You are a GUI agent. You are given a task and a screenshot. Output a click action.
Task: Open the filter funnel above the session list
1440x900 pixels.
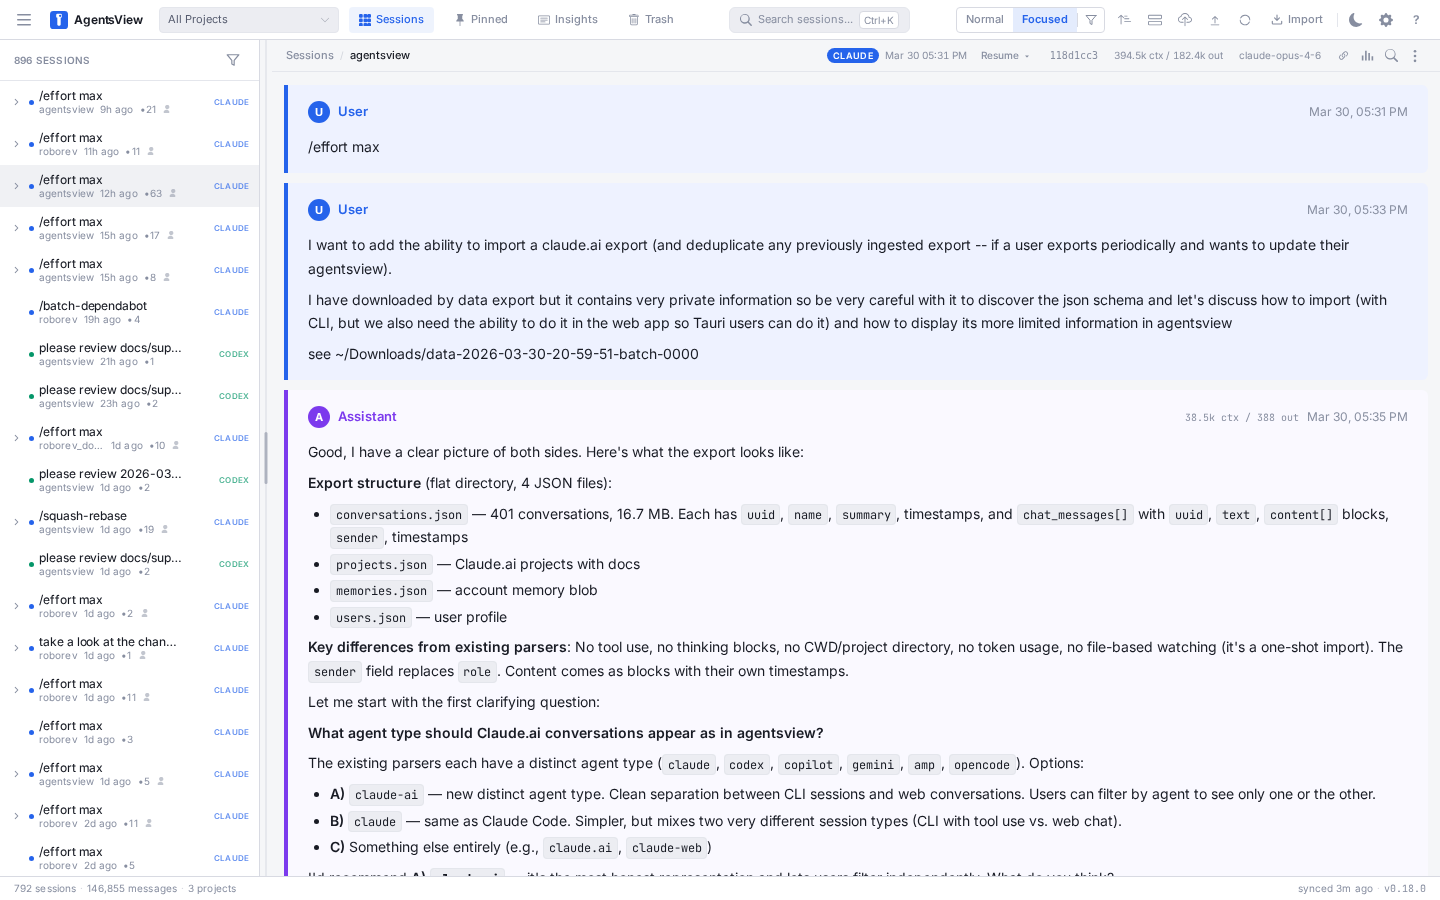pyautogui.click(x=233, y=60)
